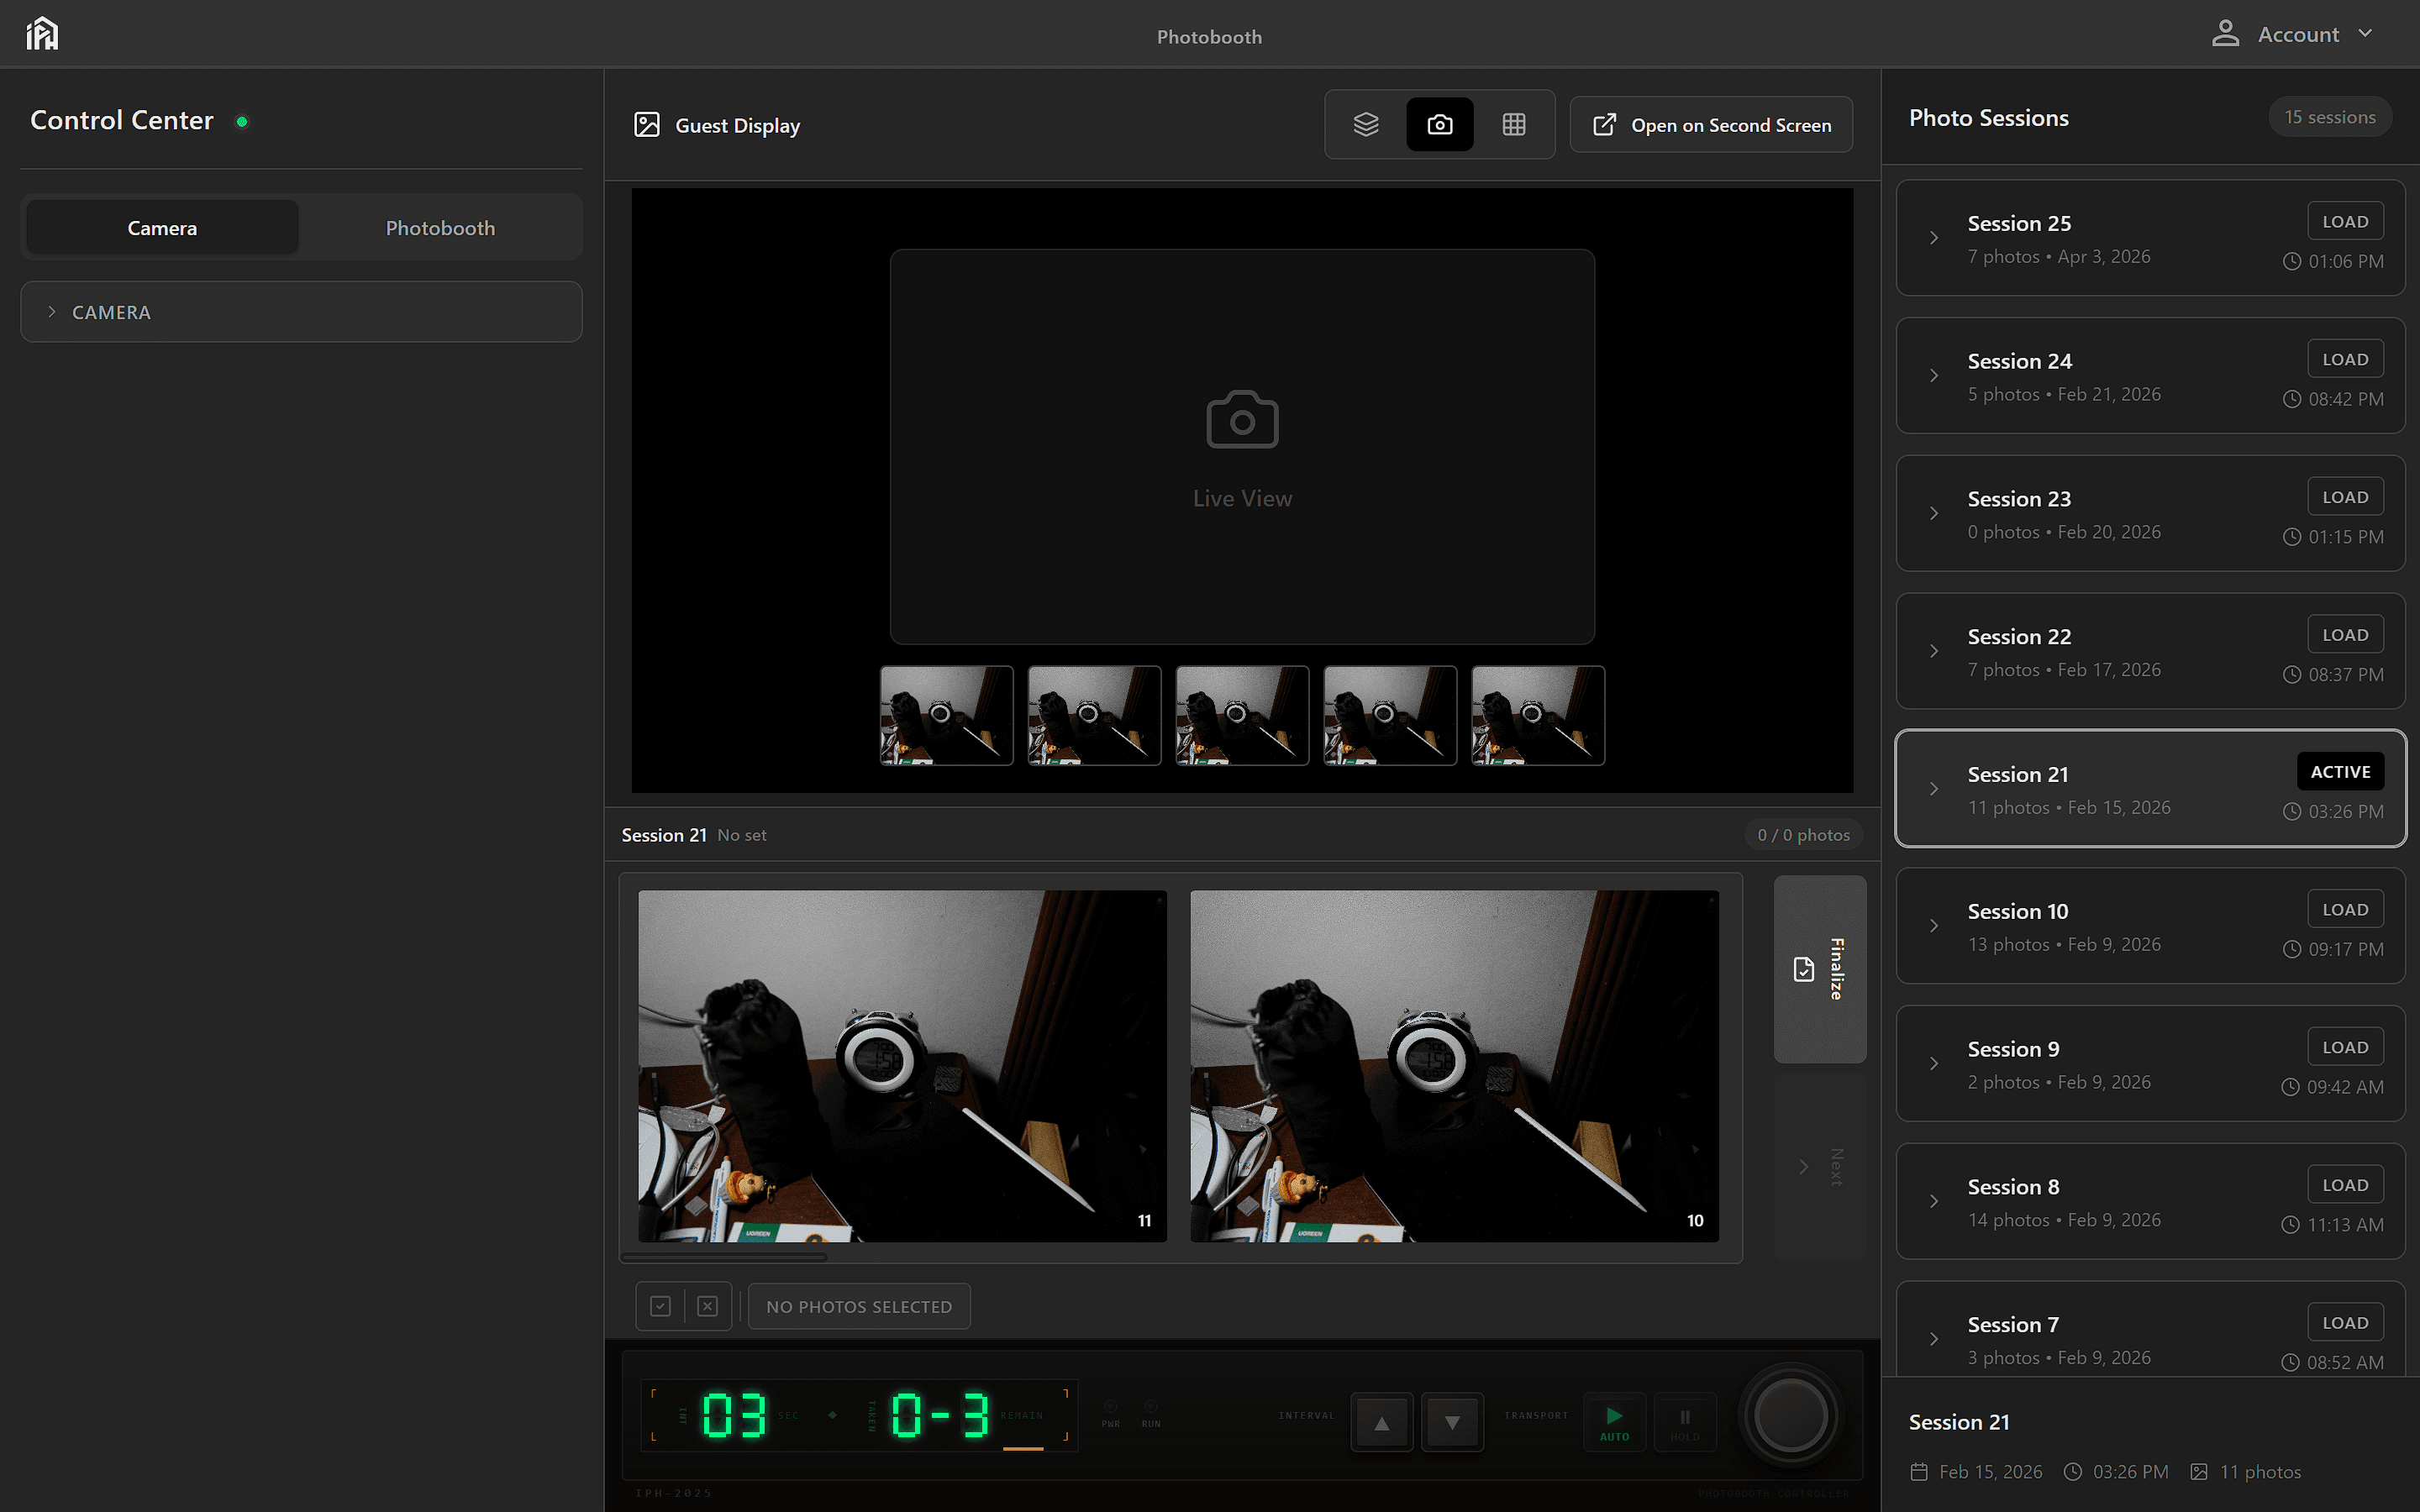This screenshot has height=1512, width=2420.
Task: Click the 0-3 taken/remain display
Action: click(x=940, y=1416)
